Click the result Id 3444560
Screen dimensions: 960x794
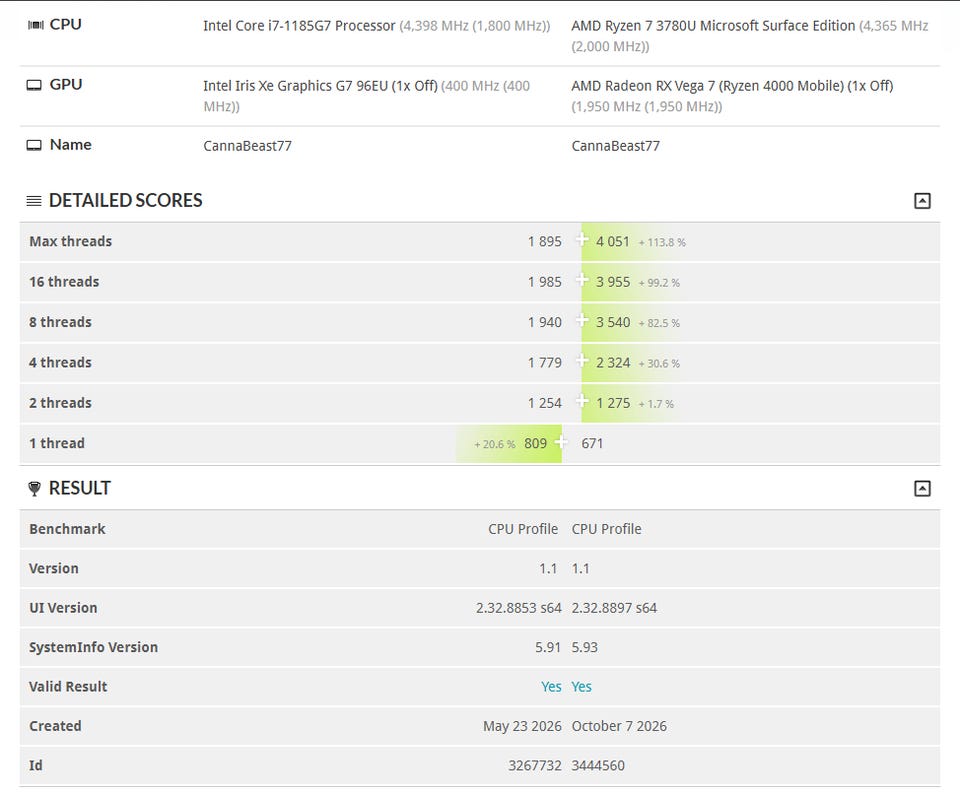598,766
